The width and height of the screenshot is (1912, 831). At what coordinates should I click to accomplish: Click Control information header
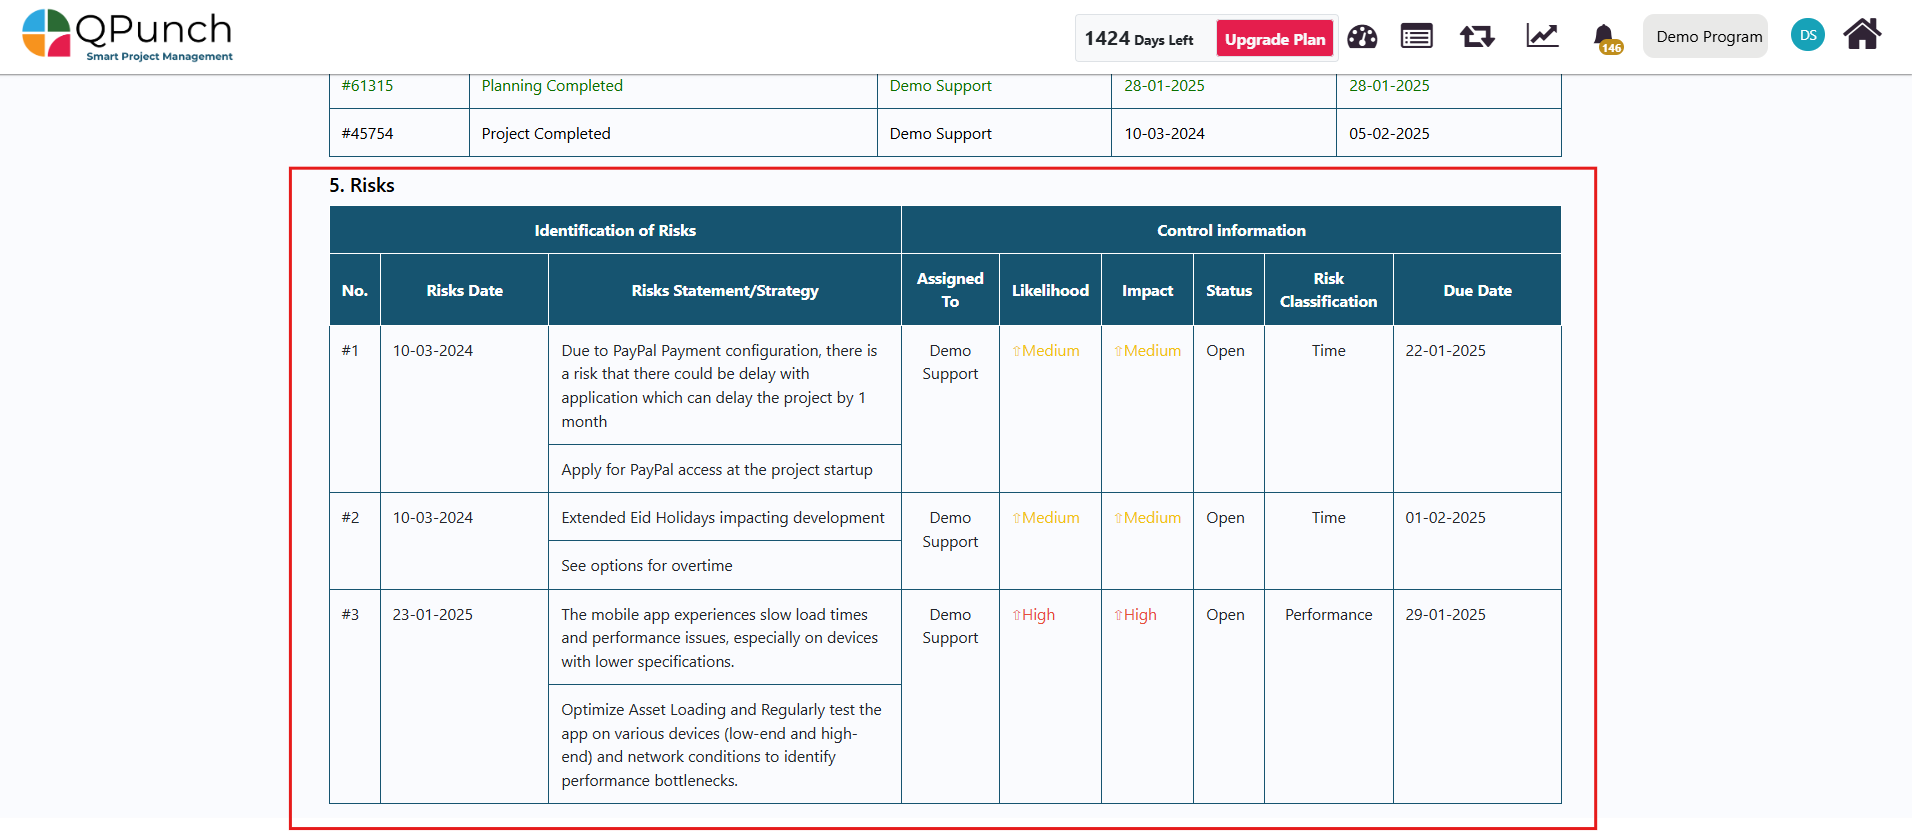point(1231,230)
